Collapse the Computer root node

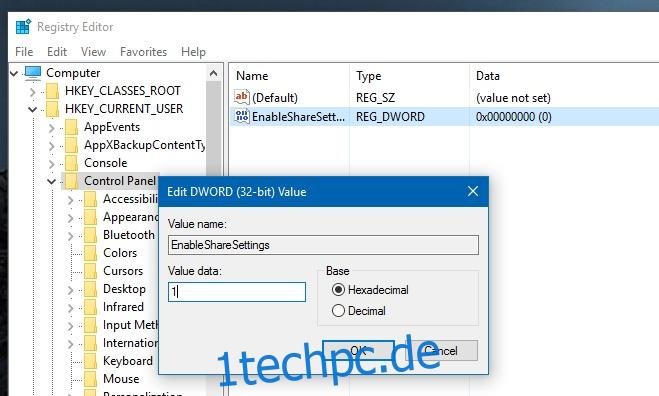(x=14, y=74)
